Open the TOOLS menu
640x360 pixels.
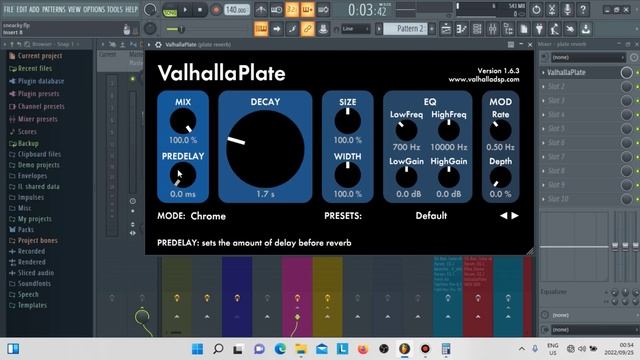115,9
